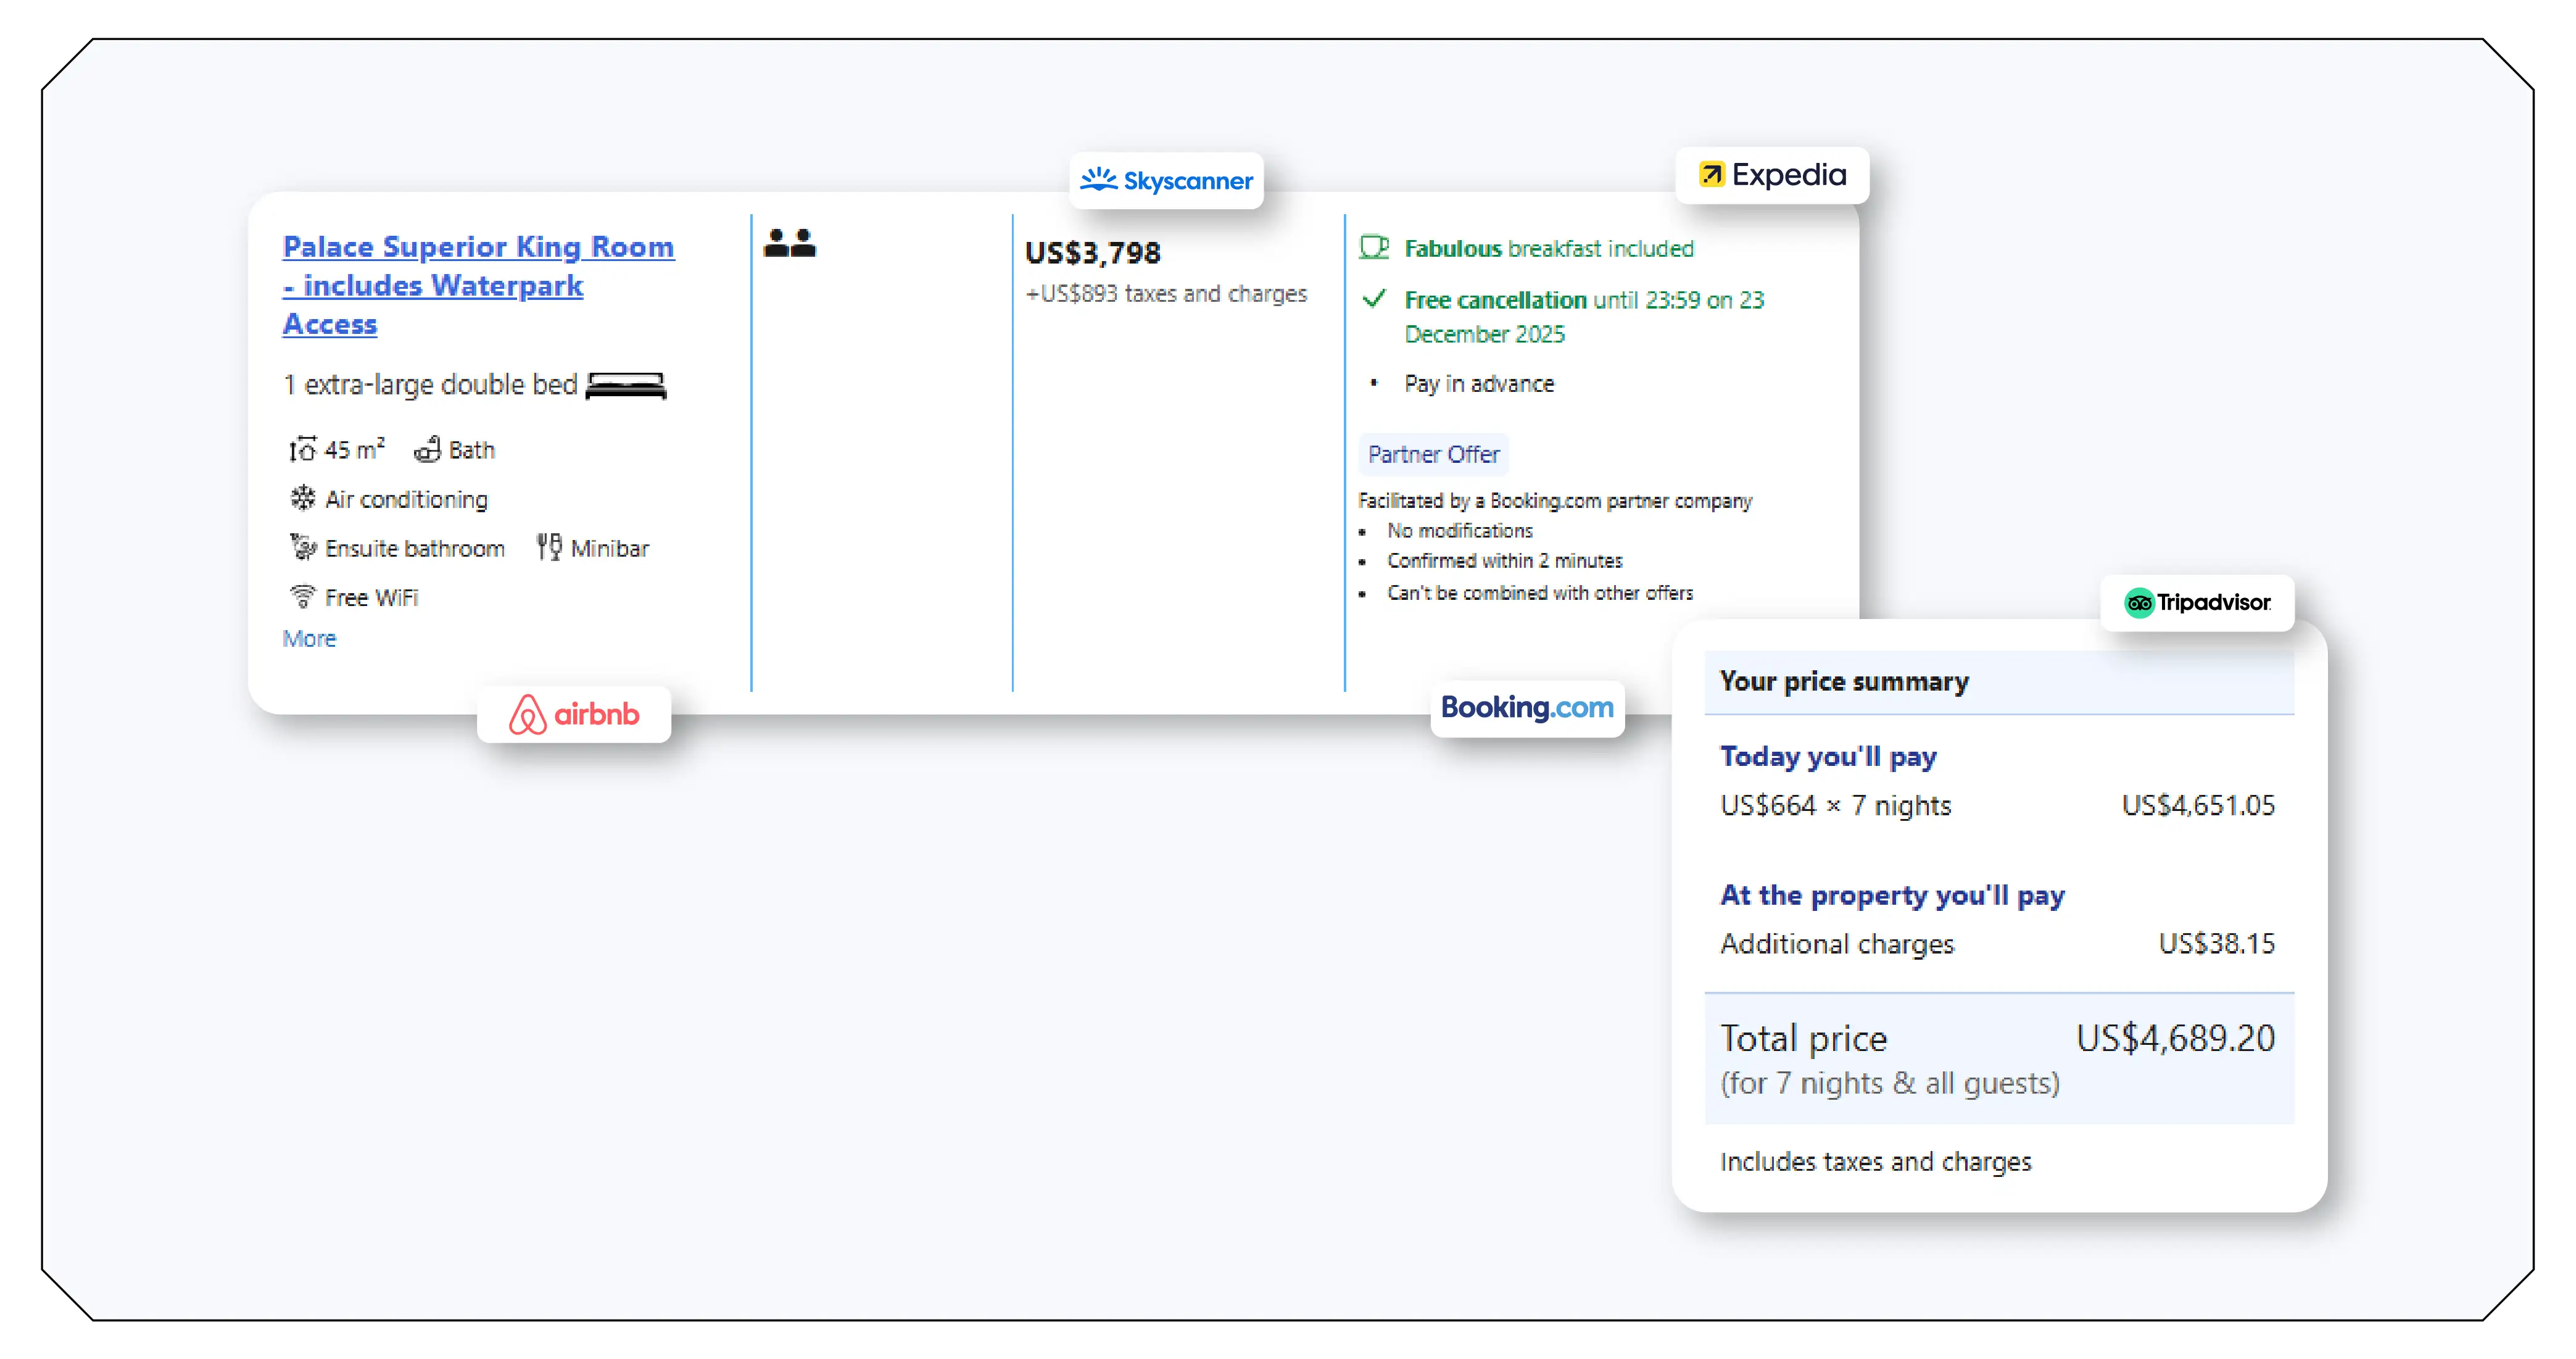Viewport: 2576px width, 1359px height.
Task: Click the air conditioning snowflake icon
Action: click(302, 497)
